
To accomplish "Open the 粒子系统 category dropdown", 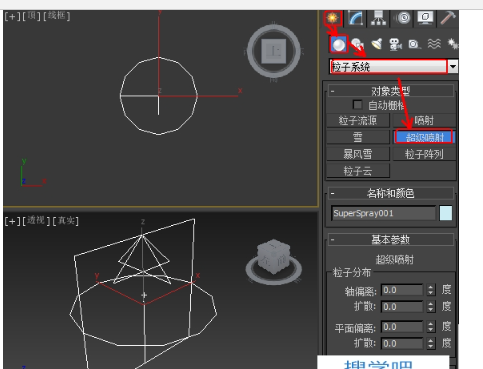I will (393, 67).
